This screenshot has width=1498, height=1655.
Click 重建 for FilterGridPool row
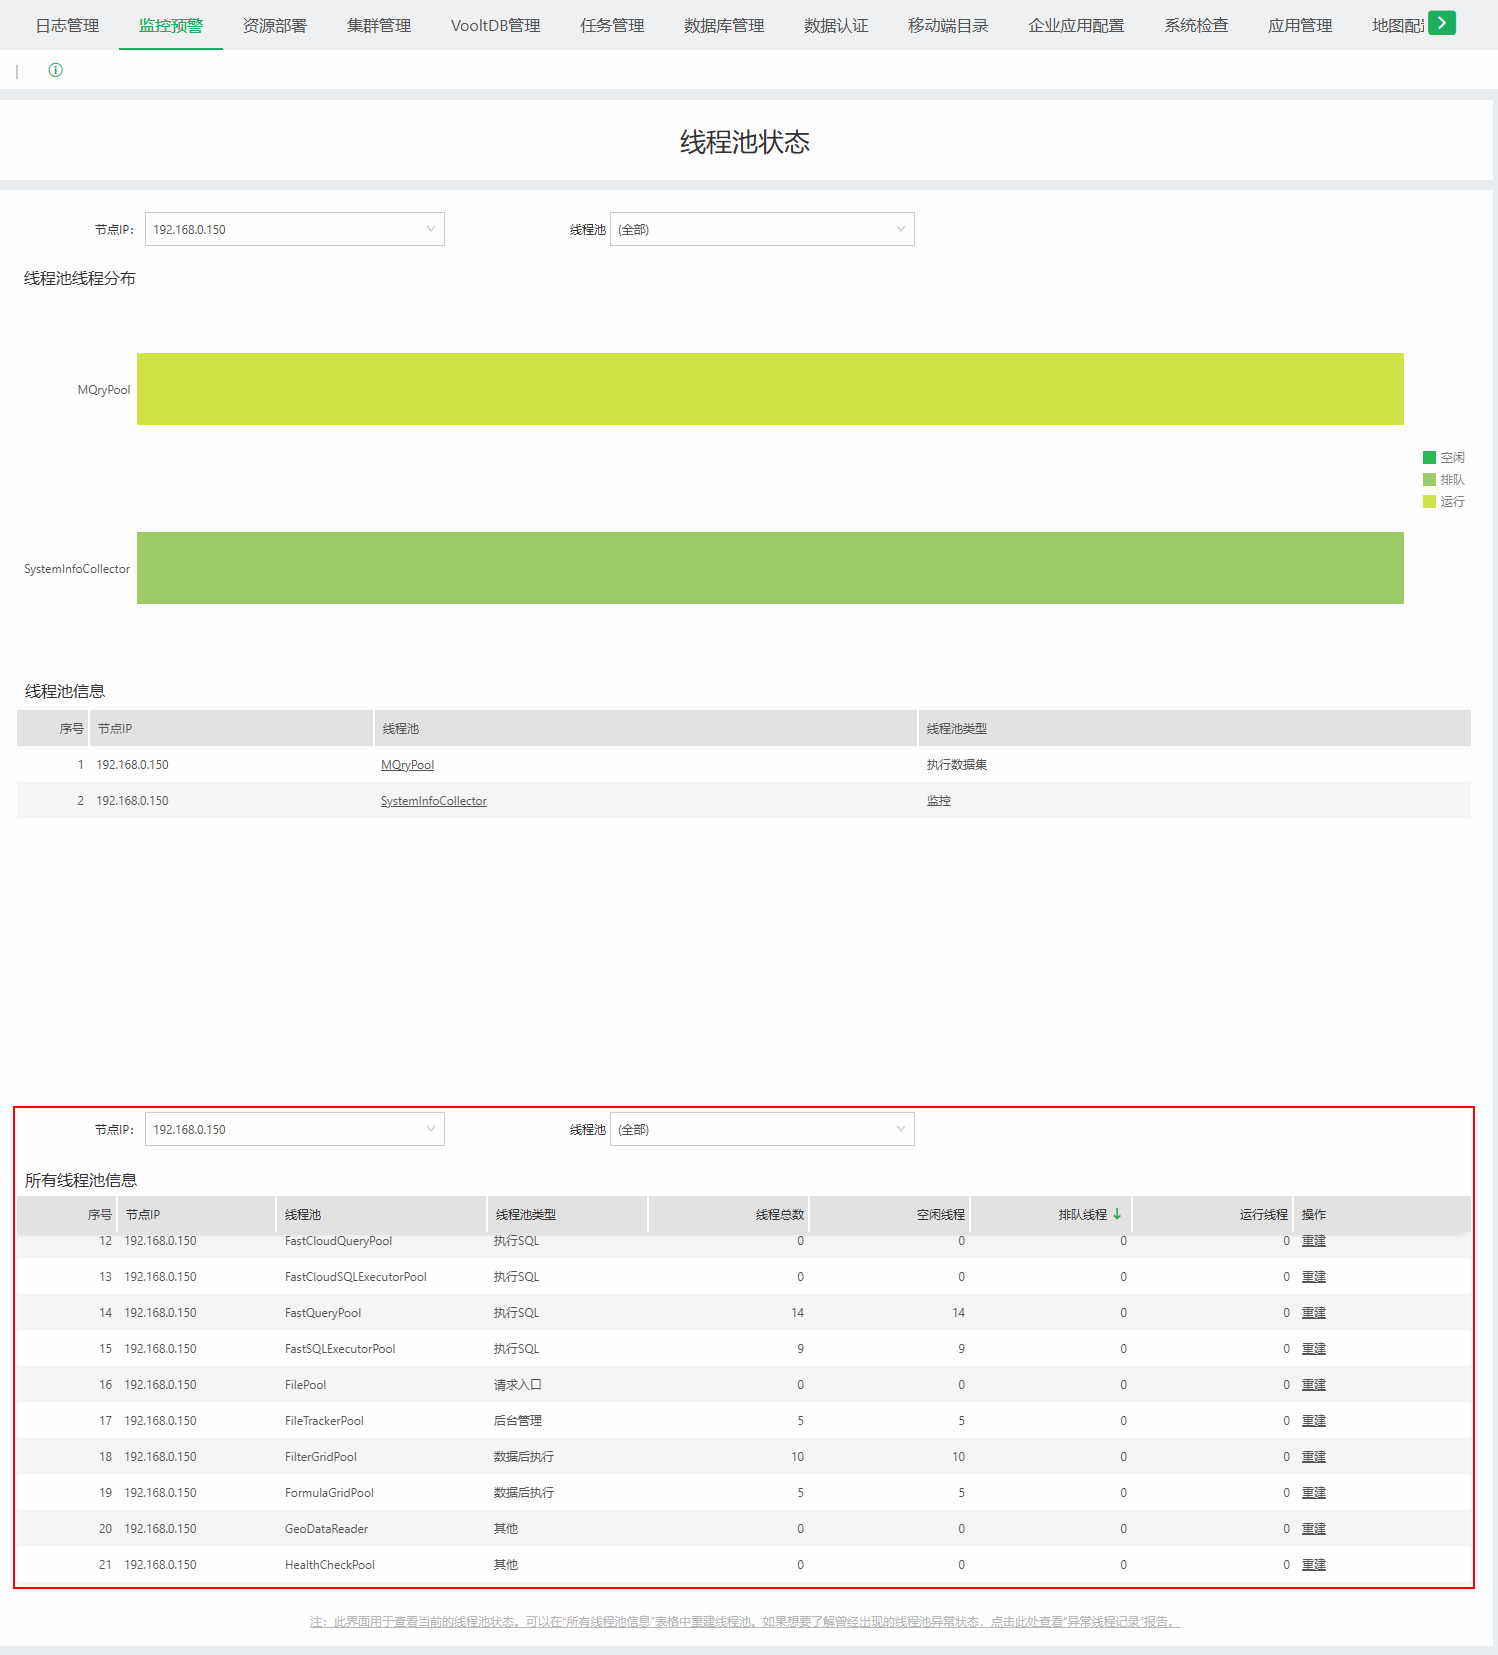click(x=1314, y=1457)
